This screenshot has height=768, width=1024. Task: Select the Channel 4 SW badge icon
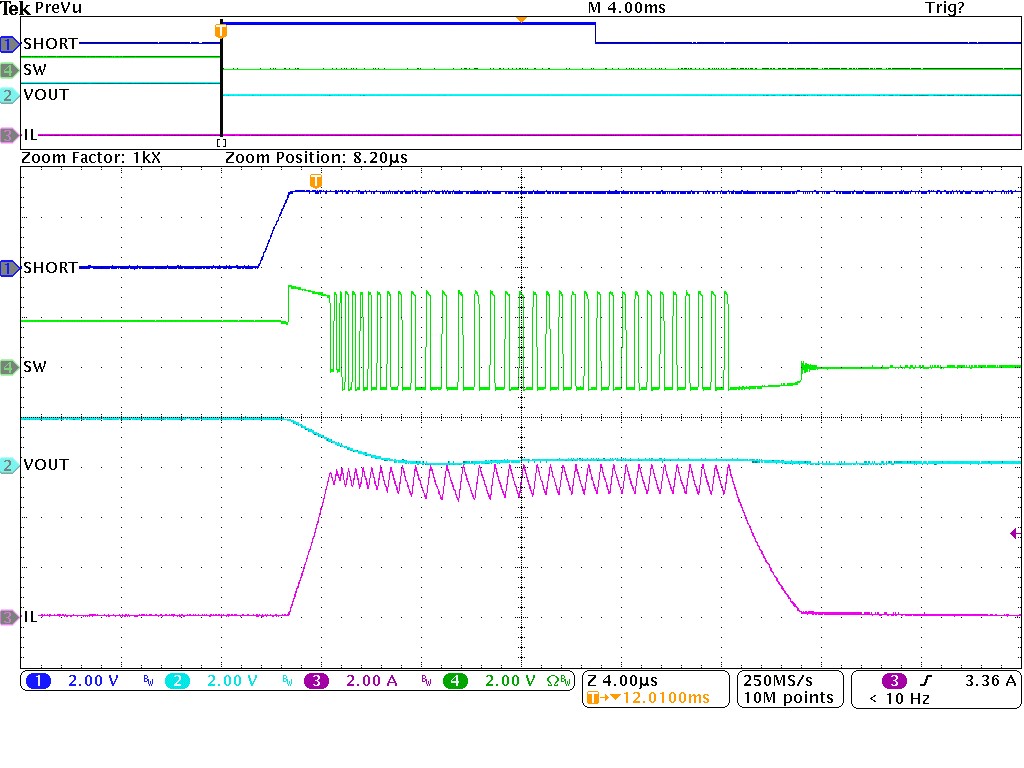click(x=8, y=366)
